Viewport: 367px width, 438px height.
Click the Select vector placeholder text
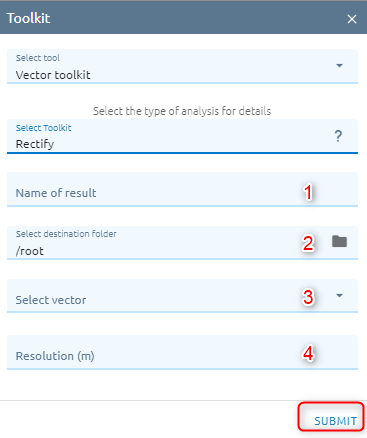(x=51, y=300)
